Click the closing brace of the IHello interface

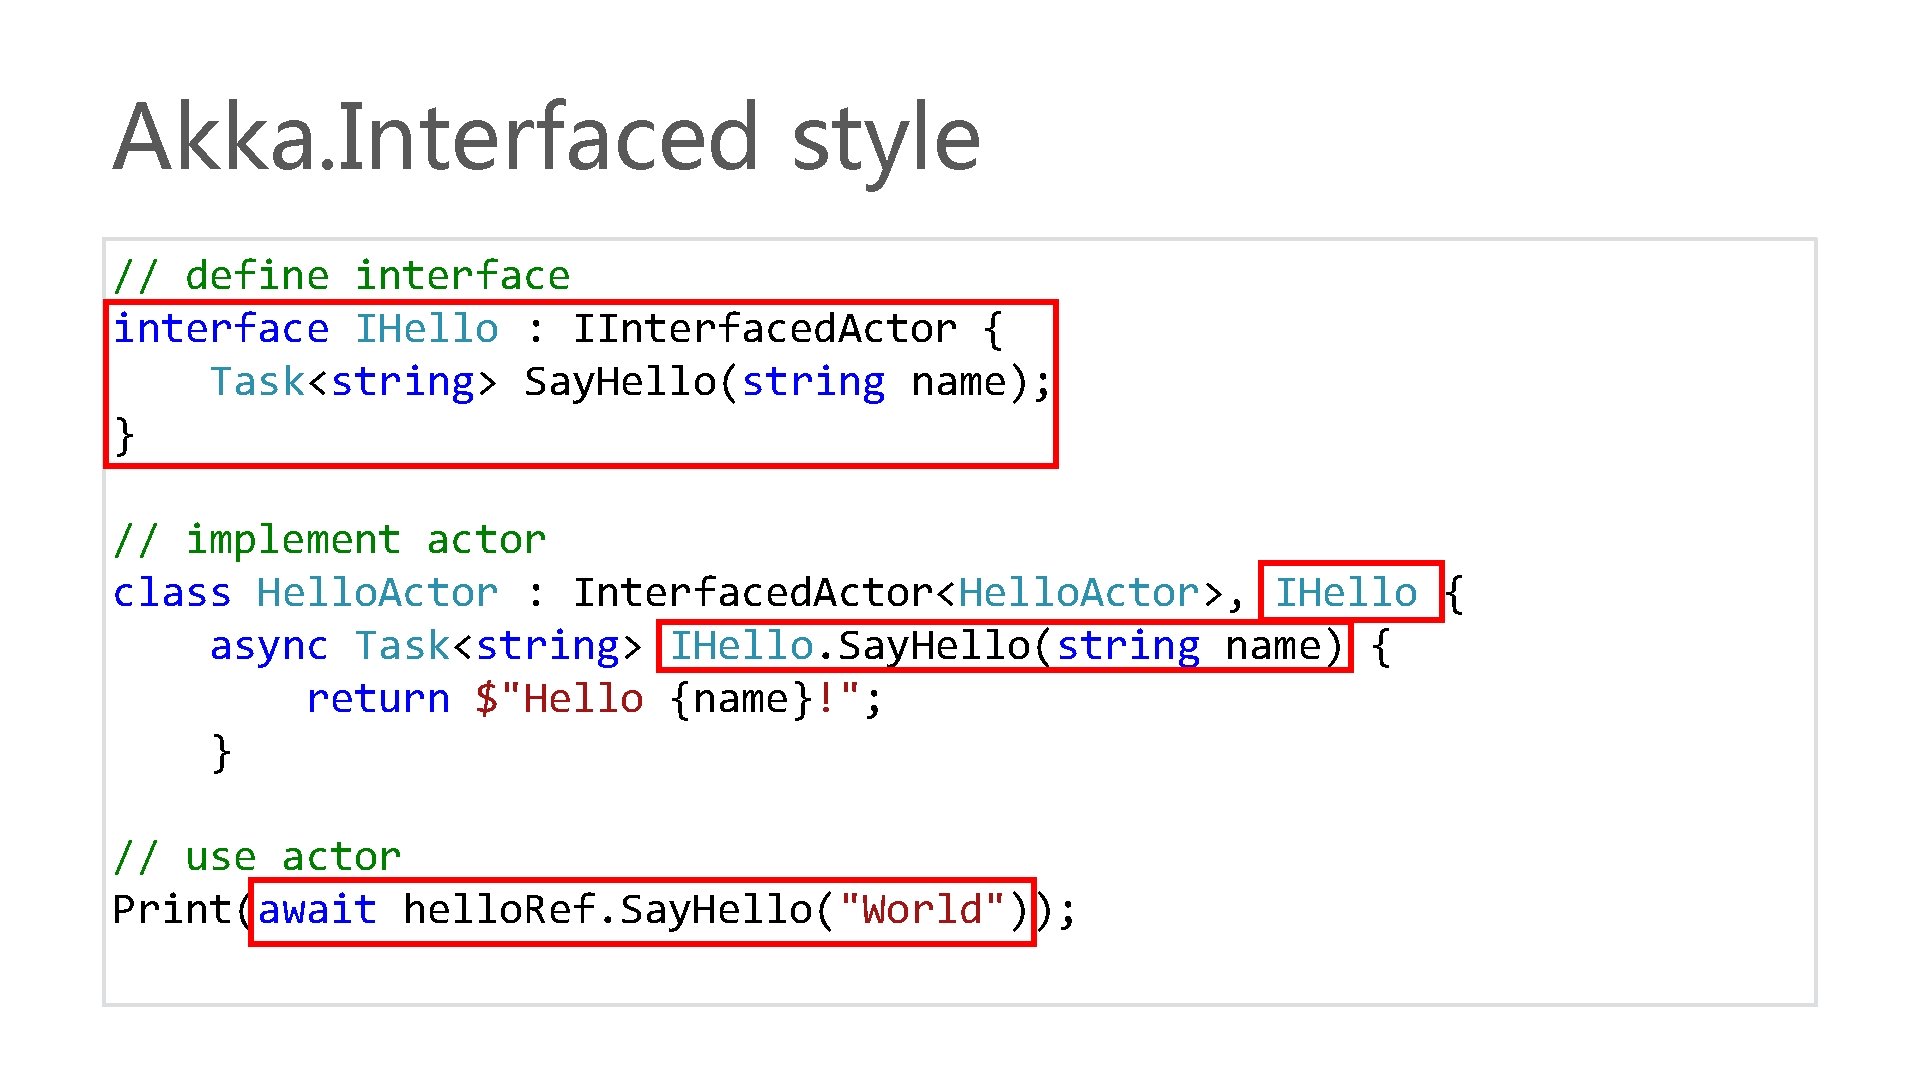(x=124, y=435)
